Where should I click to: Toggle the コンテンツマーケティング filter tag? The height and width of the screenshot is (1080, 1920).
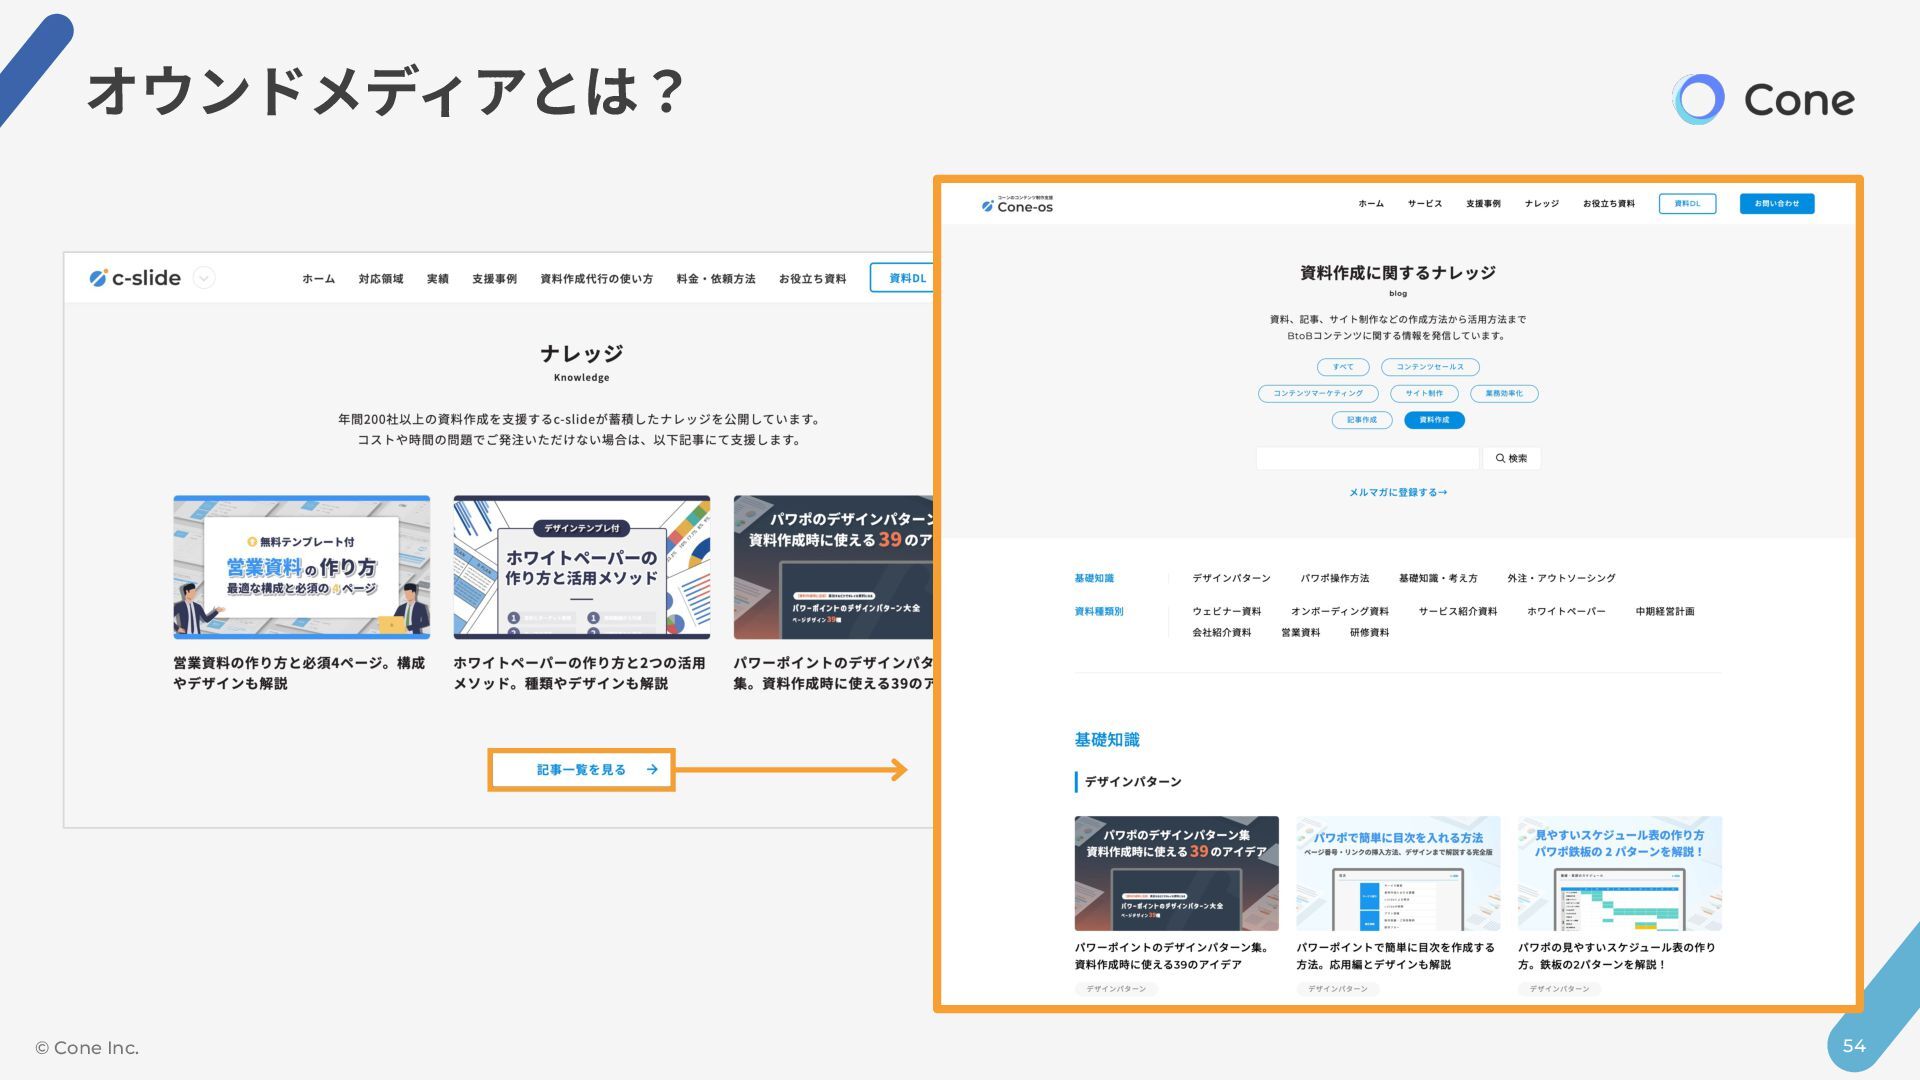tap(1317, 394)
